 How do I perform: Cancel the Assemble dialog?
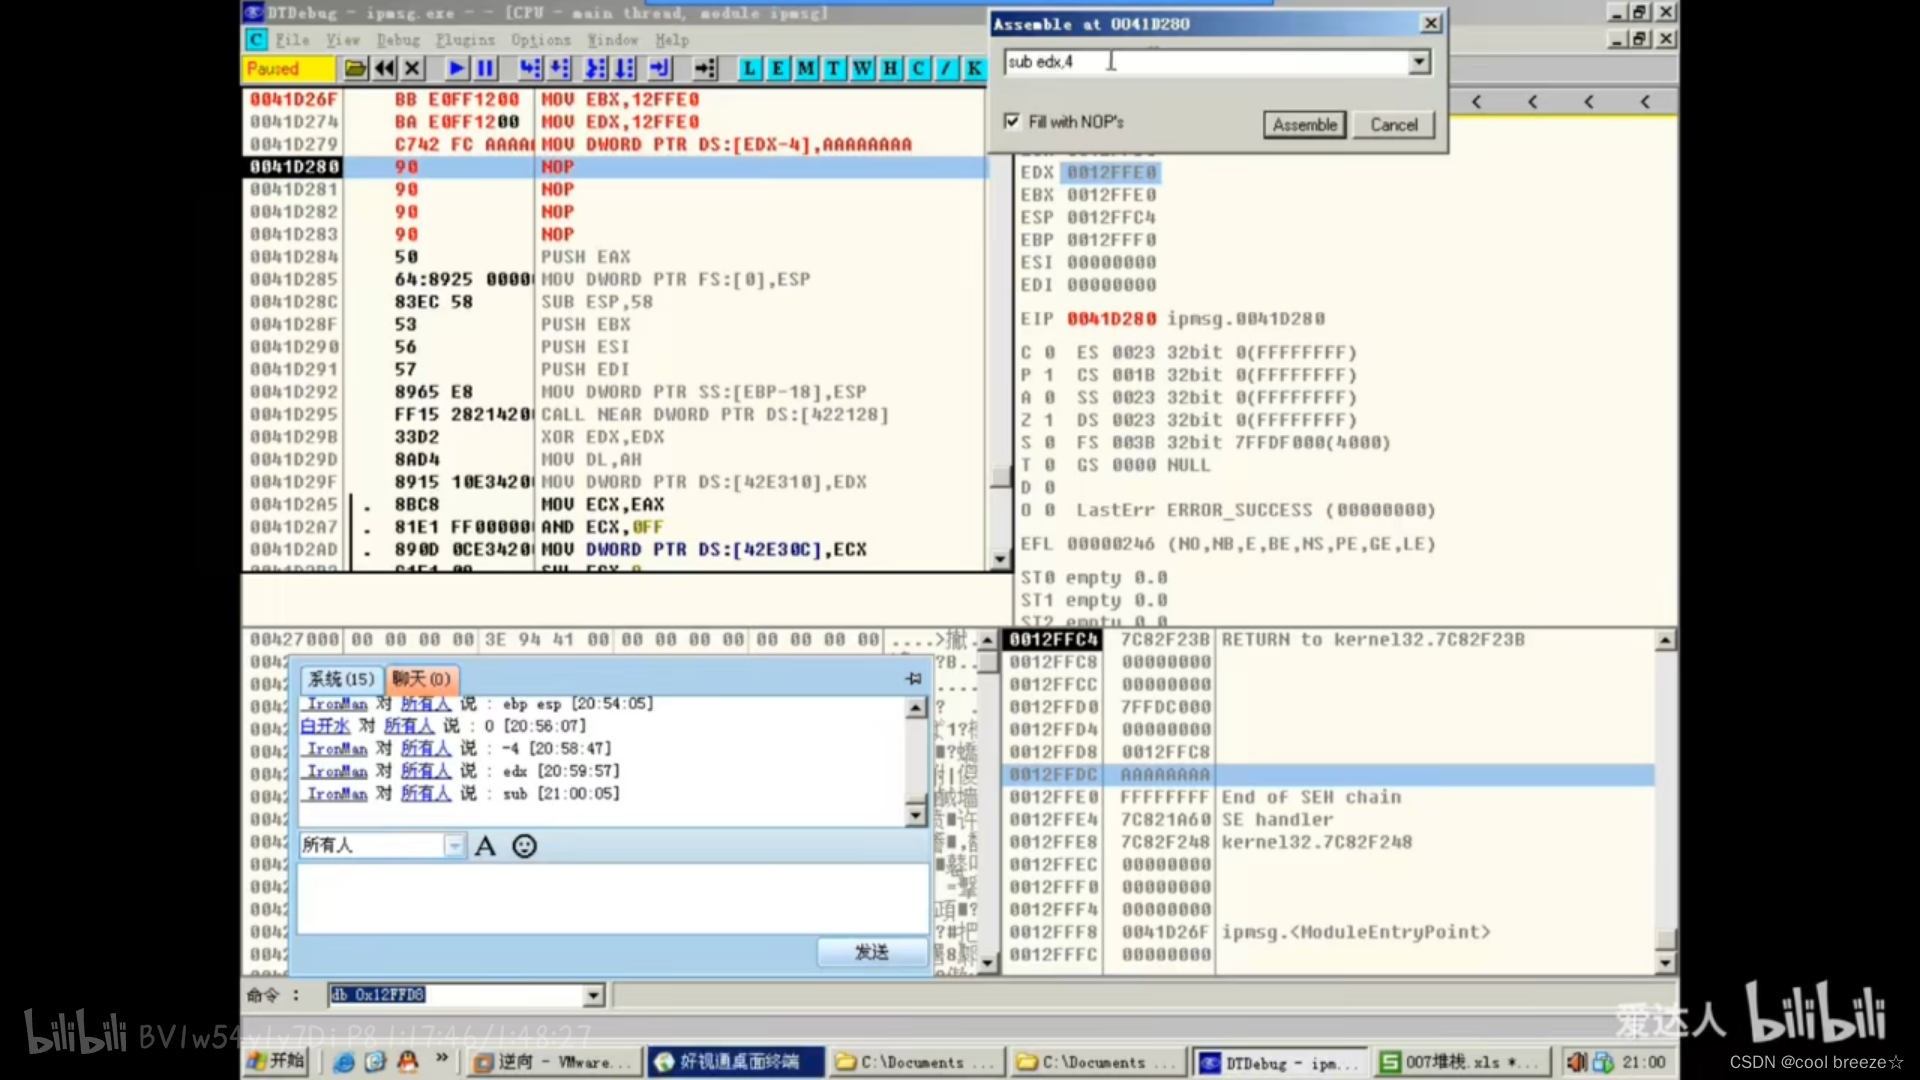1393,125
